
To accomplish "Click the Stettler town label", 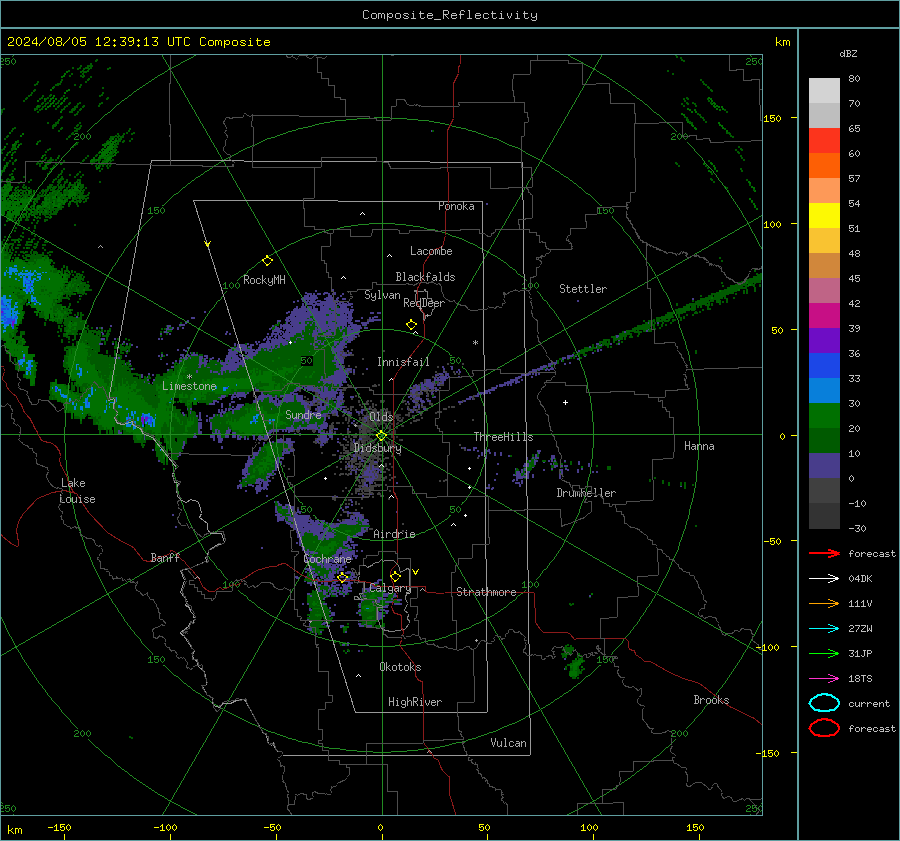I will [583, 289].
